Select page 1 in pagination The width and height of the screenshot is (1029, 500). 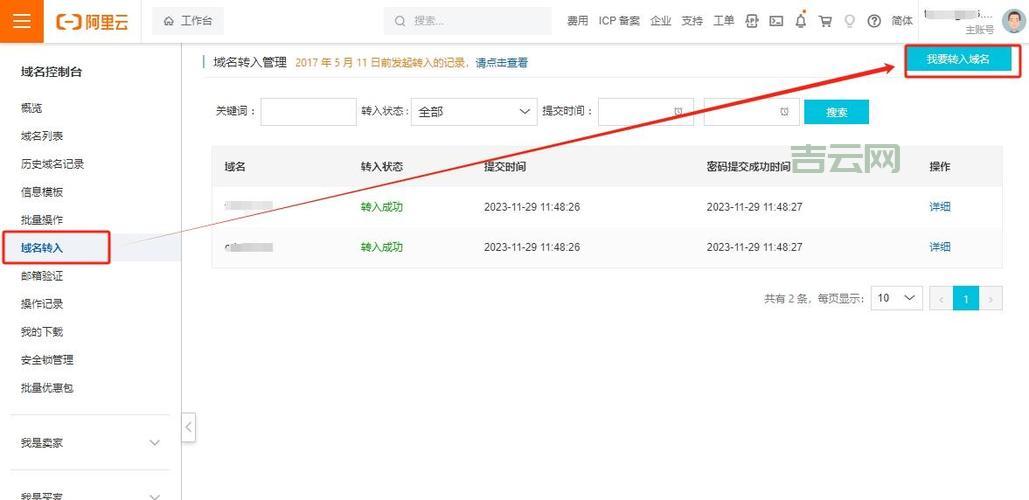click(966, 299)
